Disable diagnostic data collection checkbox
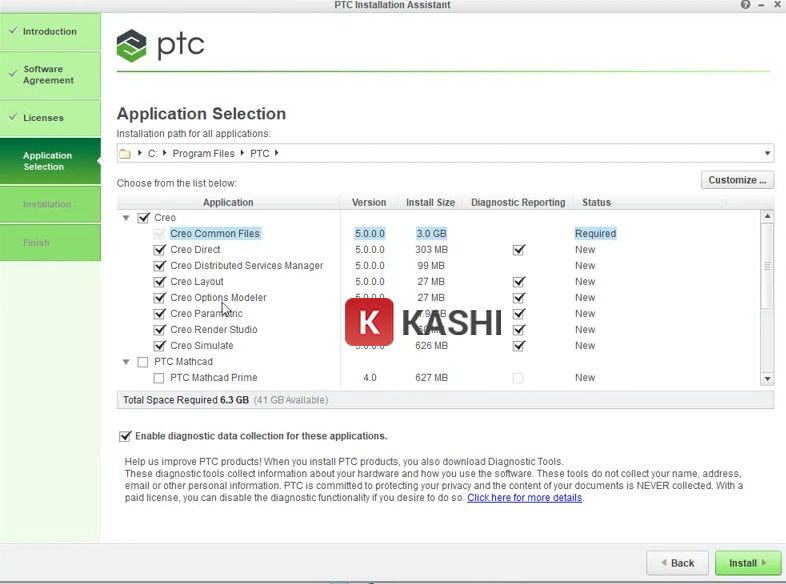786x584 pixels. [125, 436]
